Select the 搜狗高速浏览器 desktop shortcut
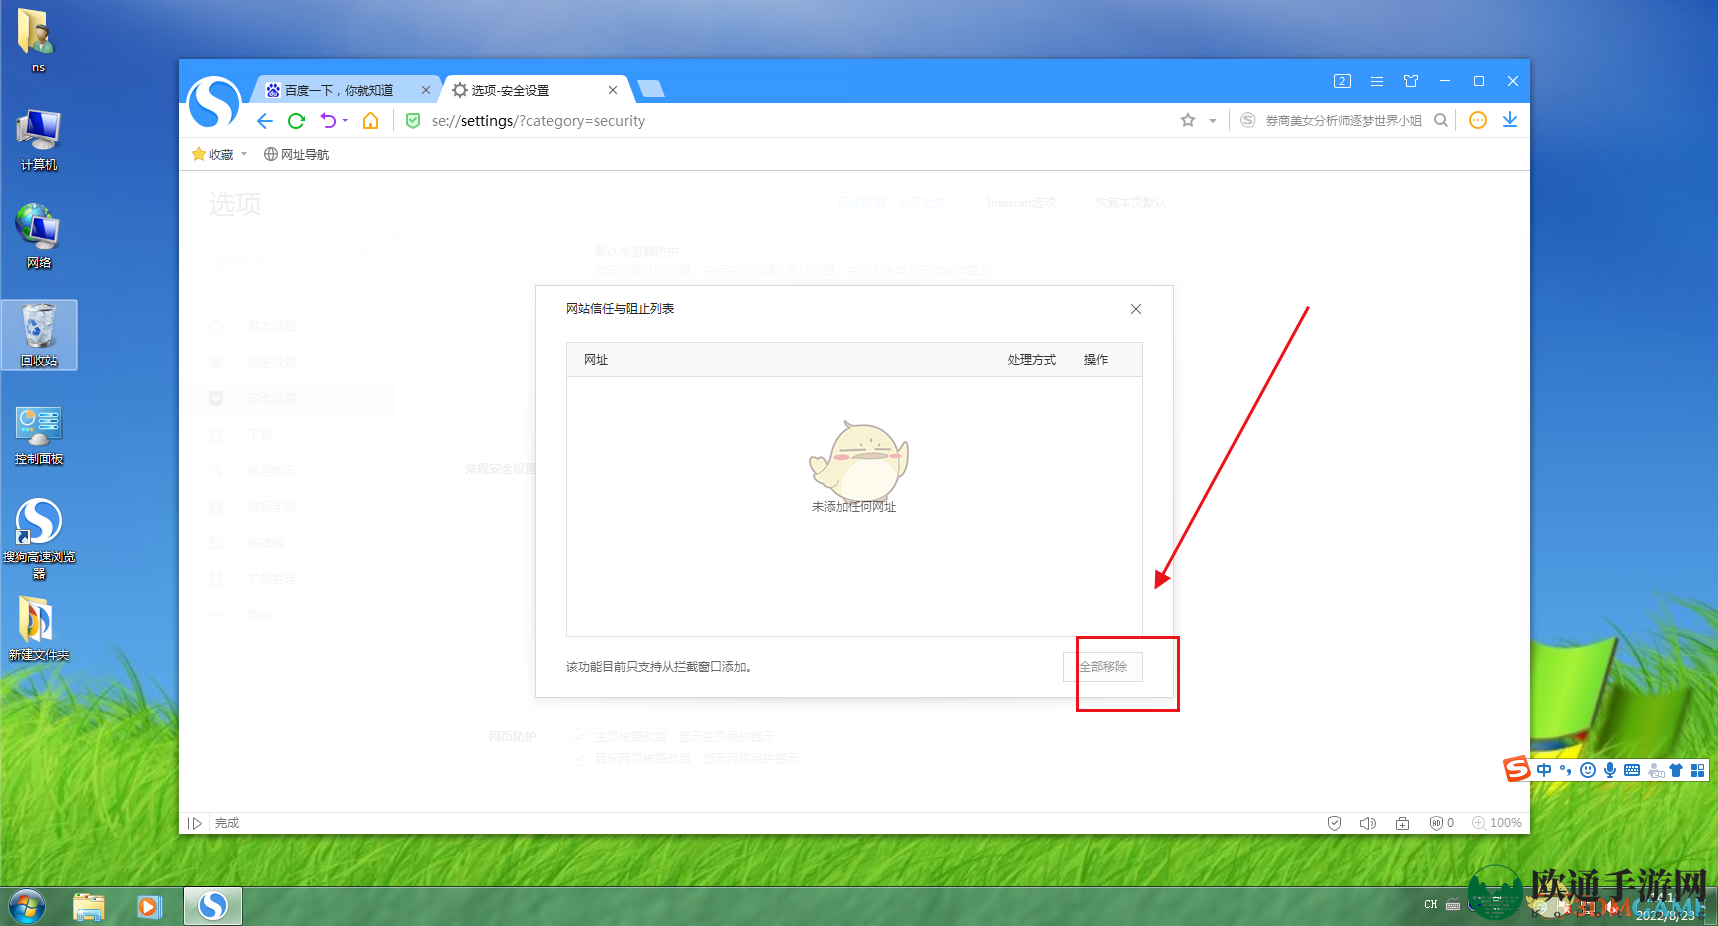The image size is (1718, 926). tap(39, 538)
